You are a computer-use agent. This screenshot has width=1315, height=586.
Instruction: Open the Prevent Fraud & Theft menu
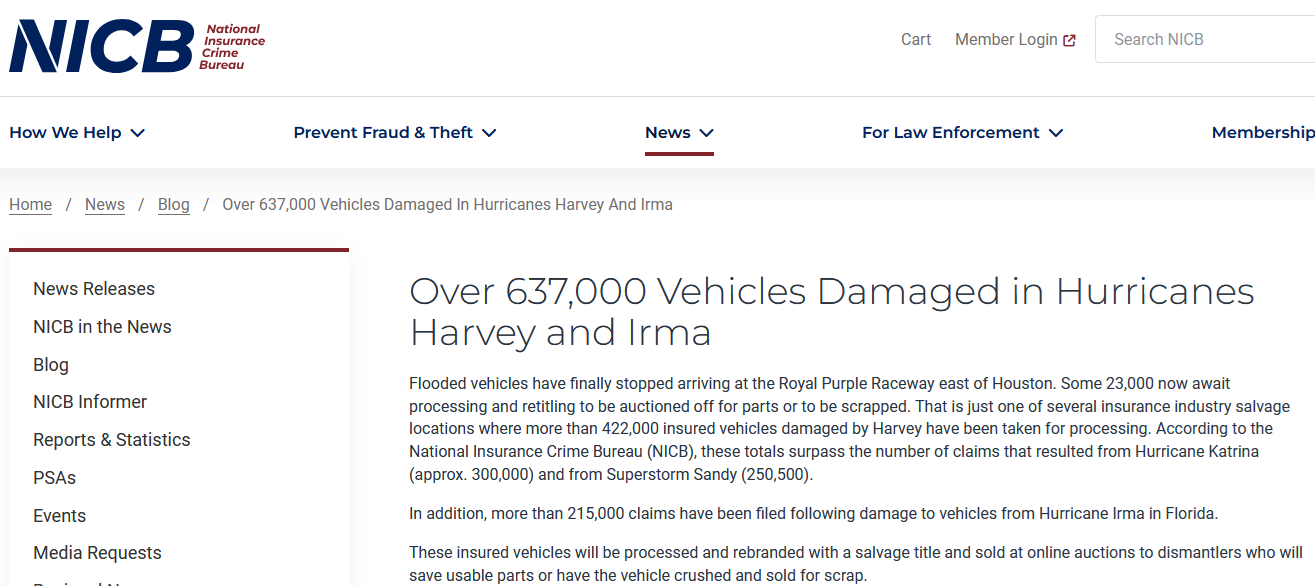click(x=395, y=133)
